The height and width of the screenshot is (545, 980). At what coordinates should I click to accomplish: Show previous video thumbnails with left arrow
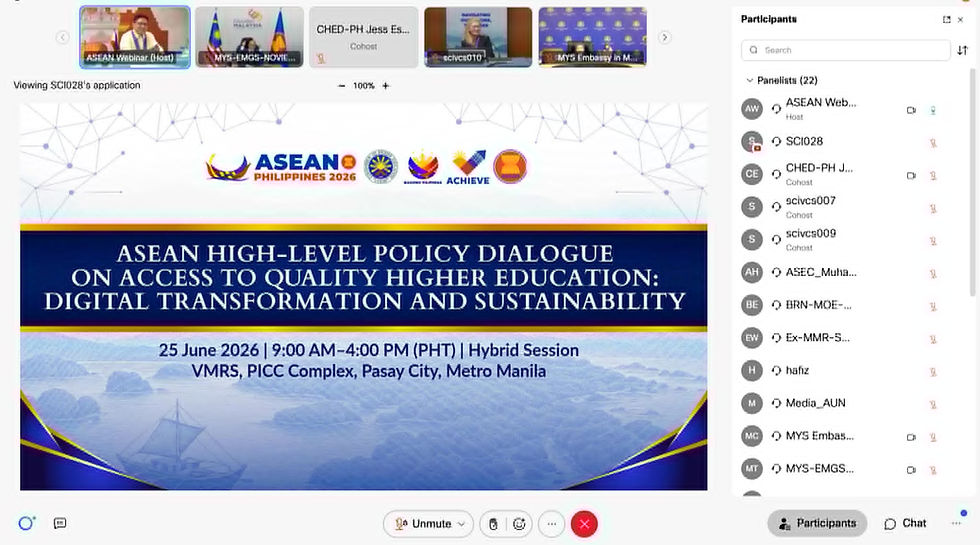[62, 38]
